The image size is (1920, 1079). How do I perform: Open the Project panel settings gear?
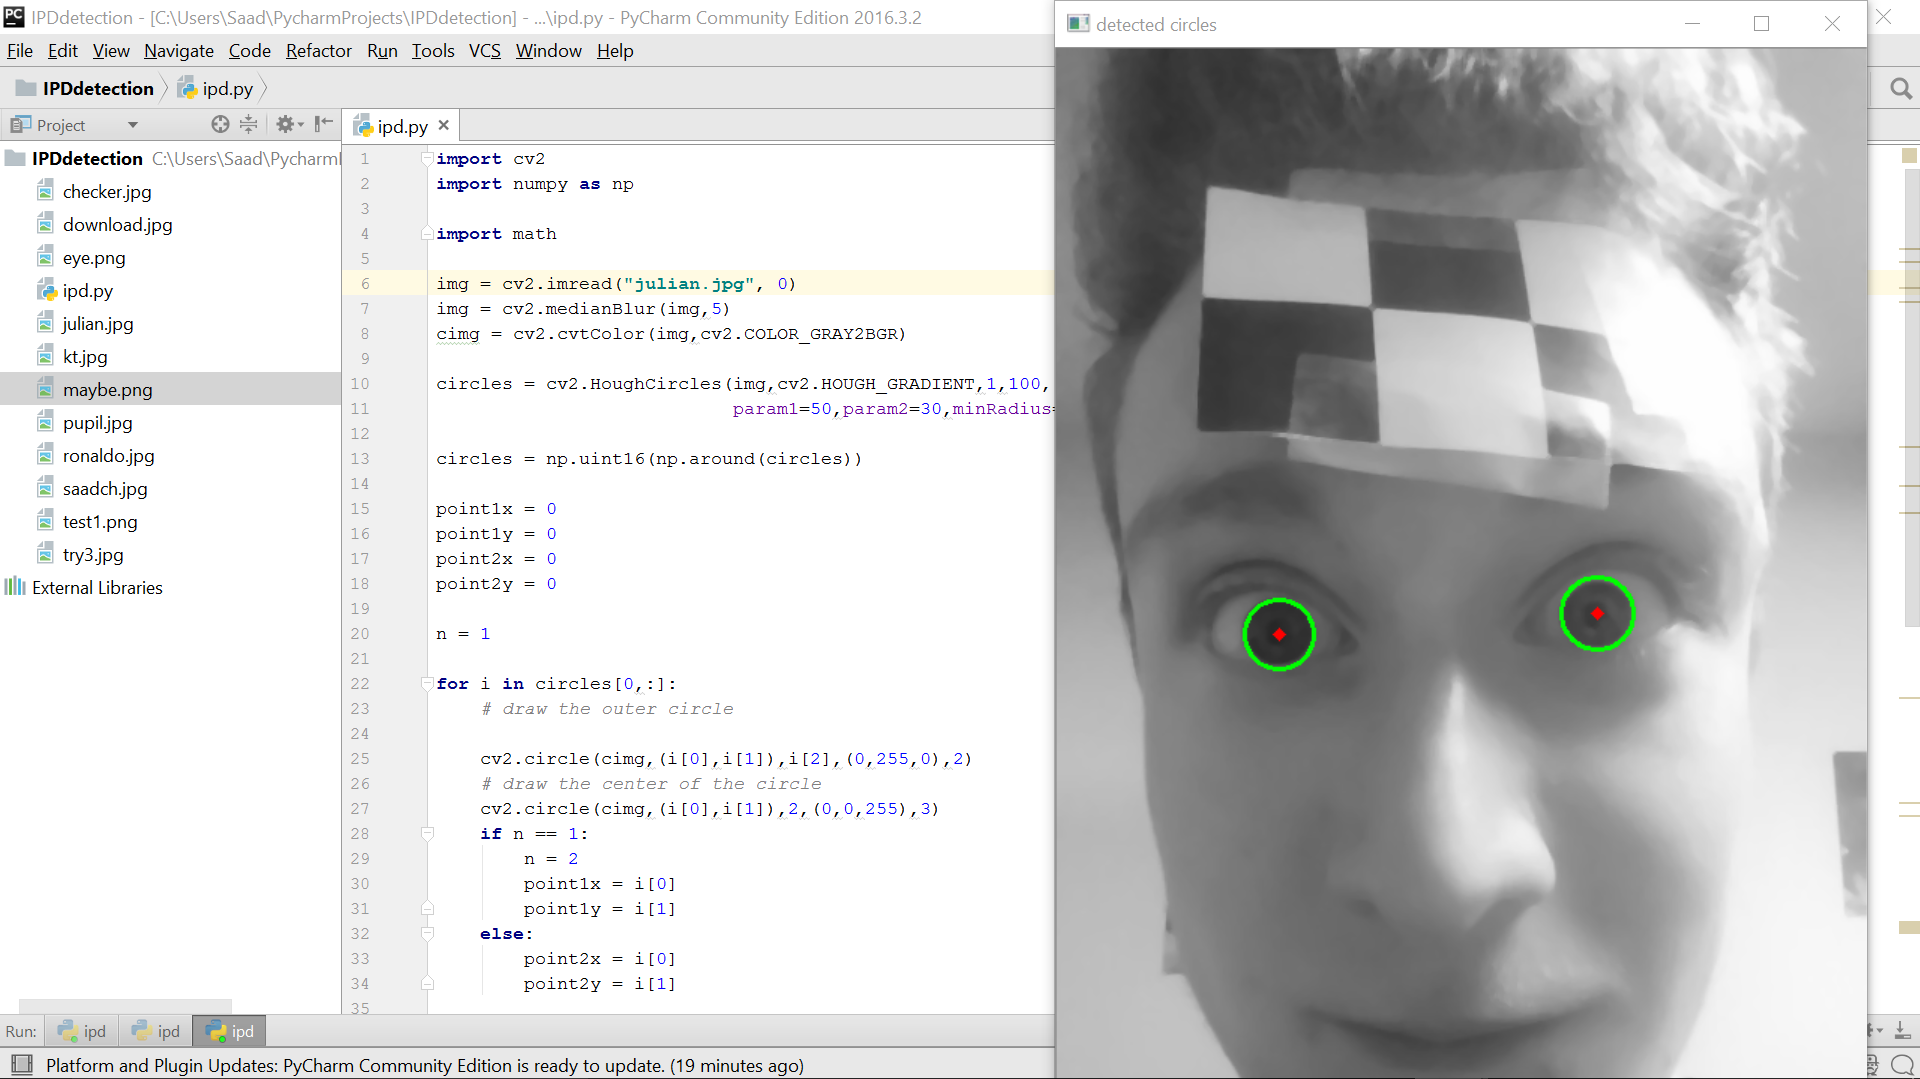[286, 124]
